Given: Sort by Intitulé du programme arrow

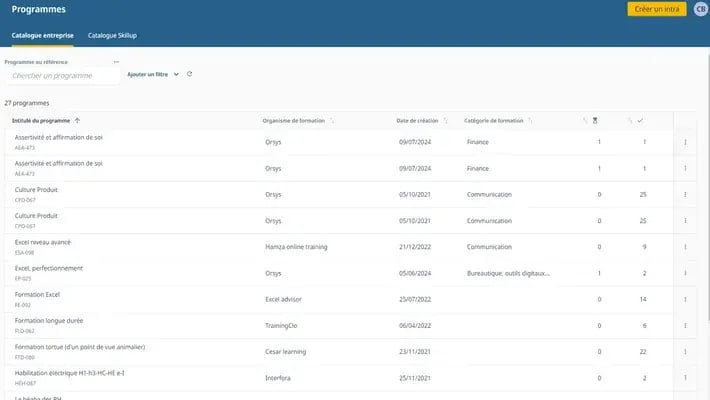Looking at the screenshot, I should tap(77, 120).
